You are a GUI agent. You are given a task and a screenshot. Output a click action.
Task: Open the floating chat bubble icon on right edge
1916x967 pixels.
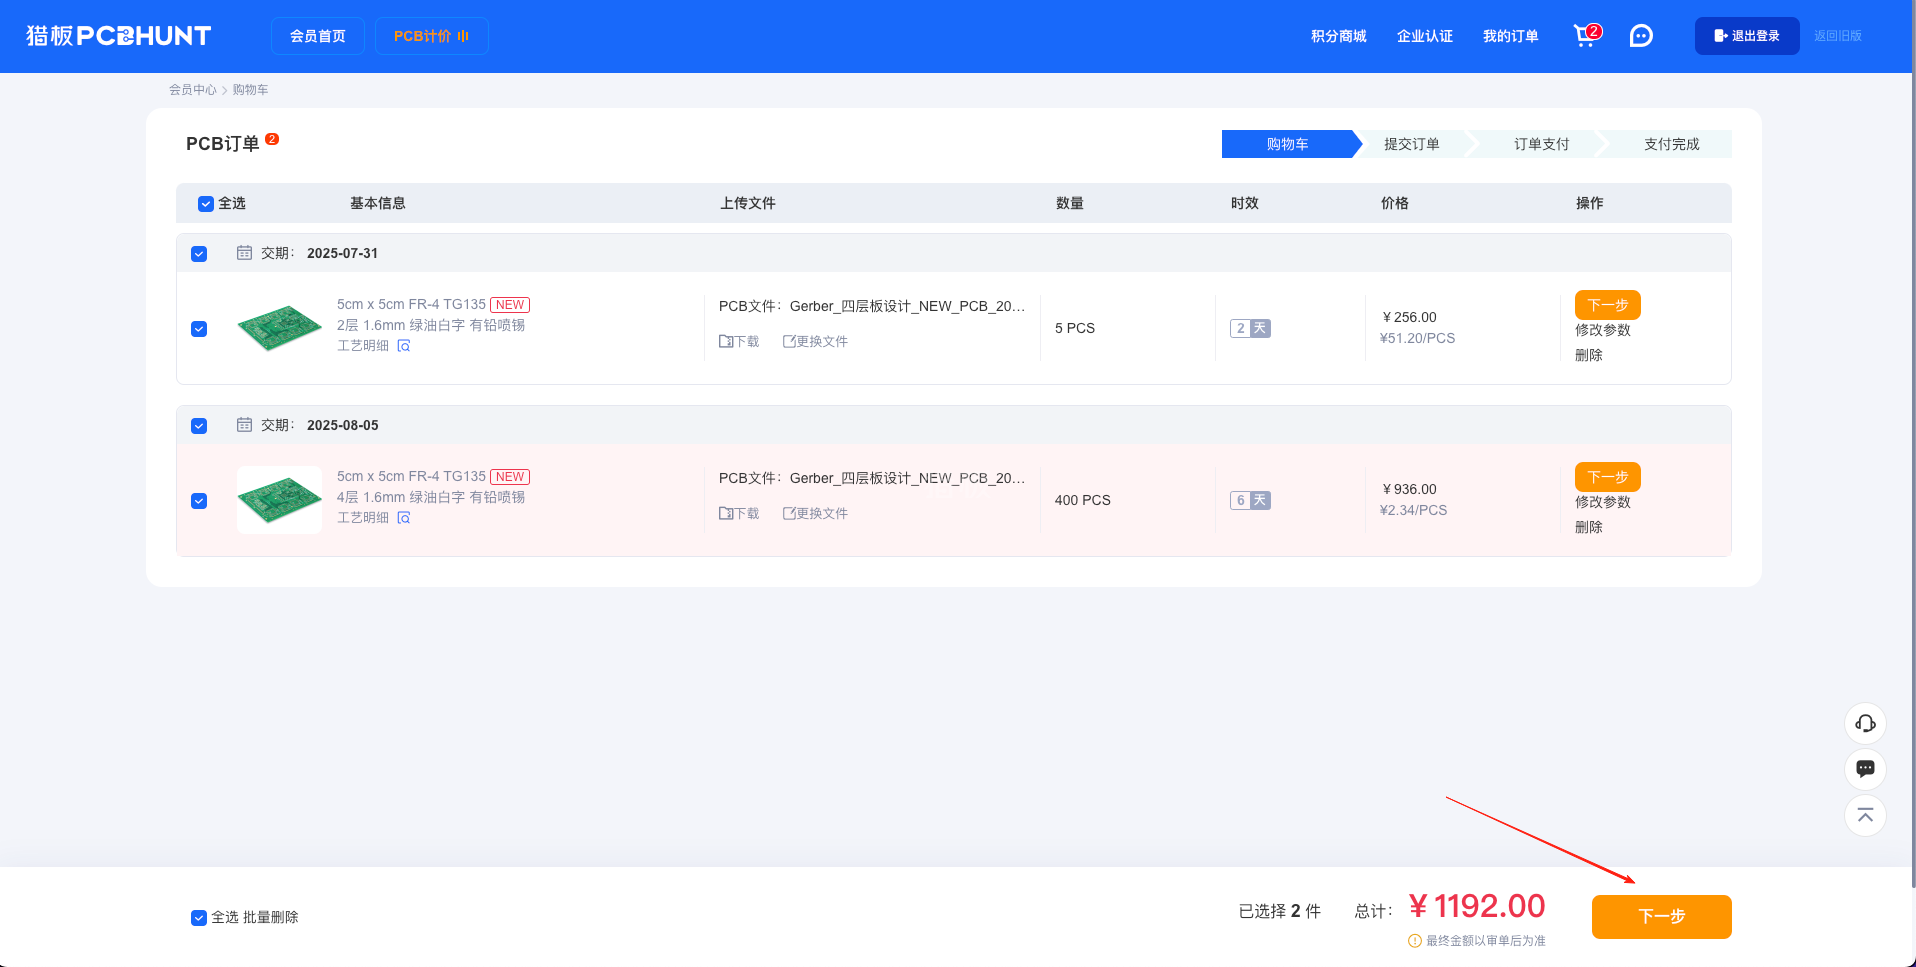1864,769
